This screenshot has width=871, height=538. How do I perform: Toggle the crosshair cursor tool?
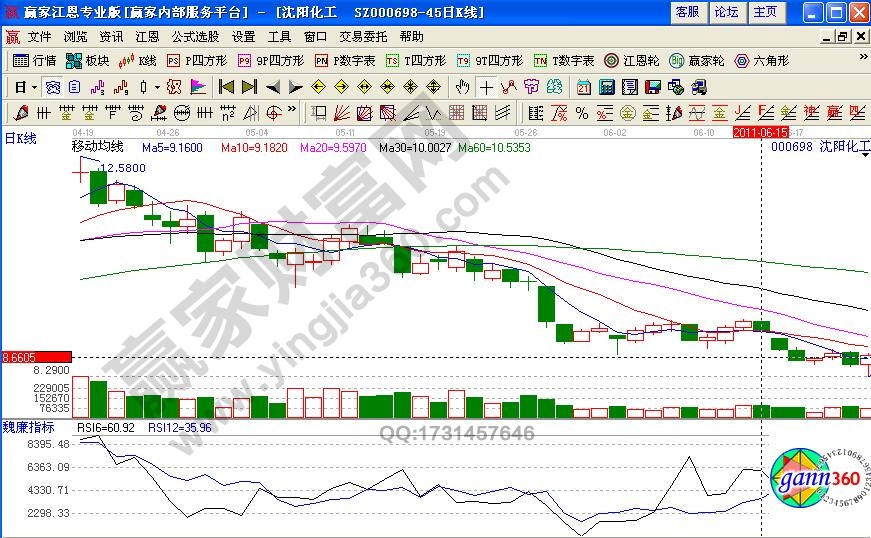point(485,87)
